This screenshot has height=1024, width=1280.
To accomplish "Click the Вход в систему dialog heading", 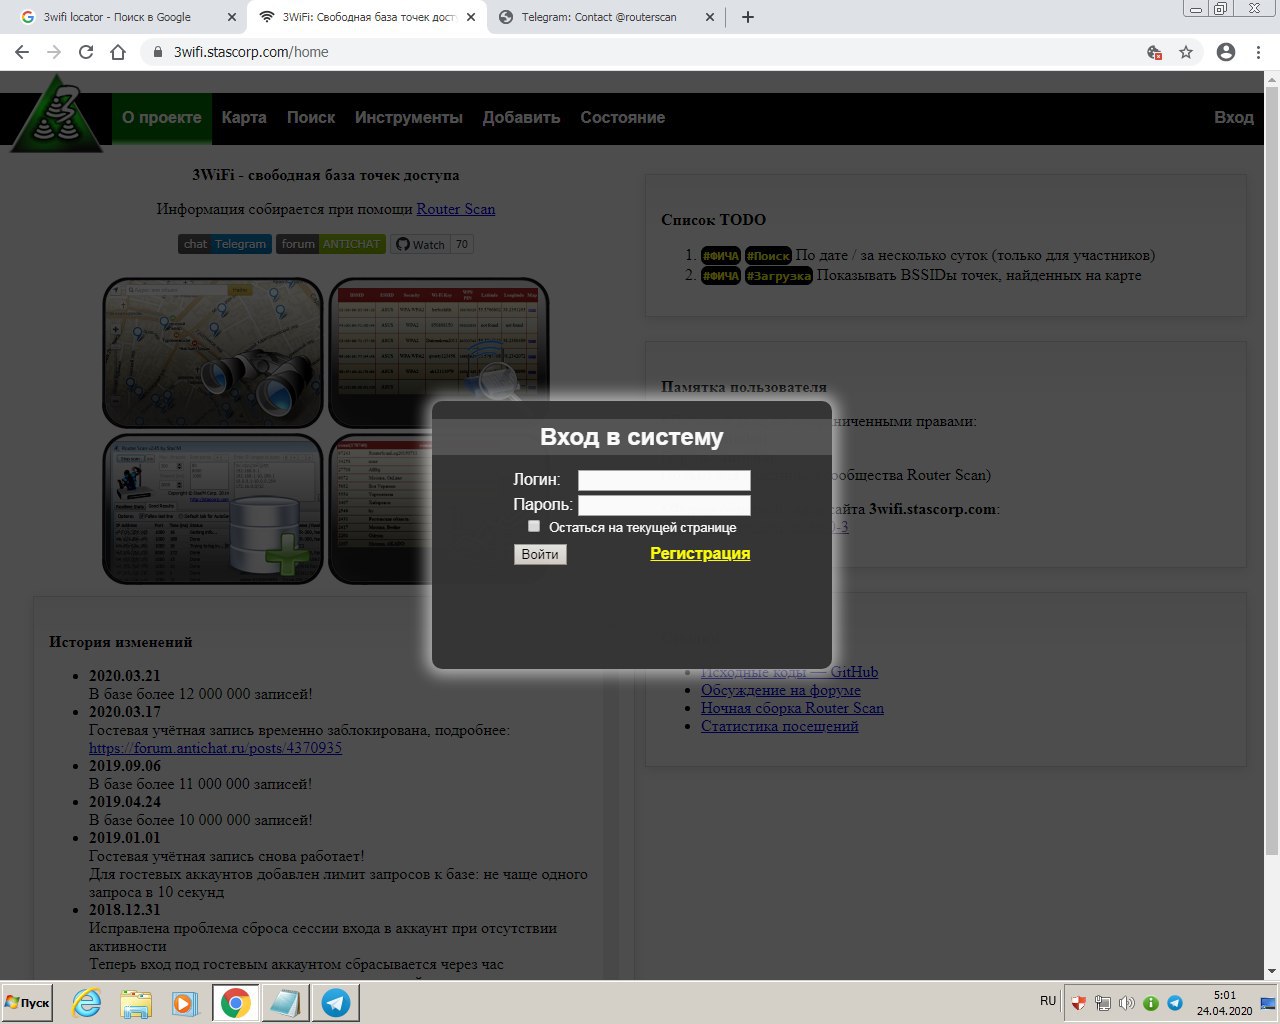I will click(631, 437).
